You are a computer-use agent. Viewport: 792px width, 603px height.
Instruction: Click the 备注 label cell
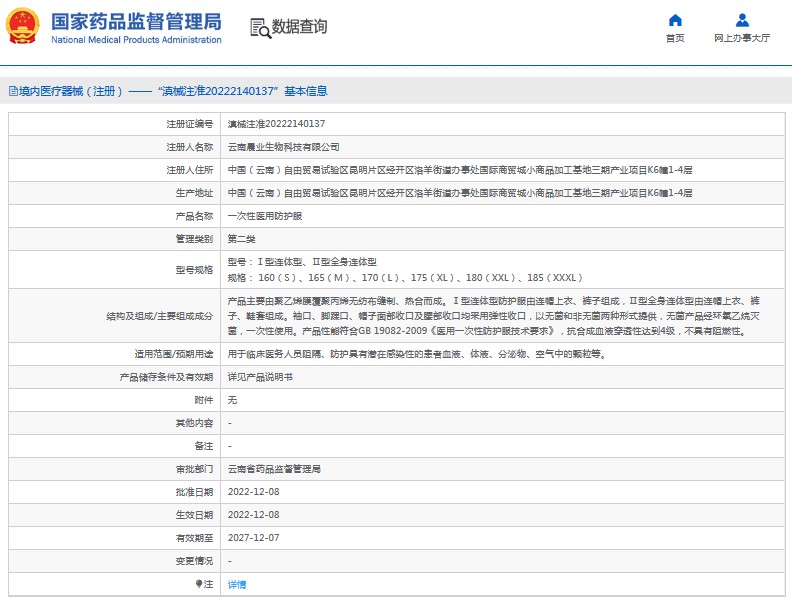tap(115, 446)
